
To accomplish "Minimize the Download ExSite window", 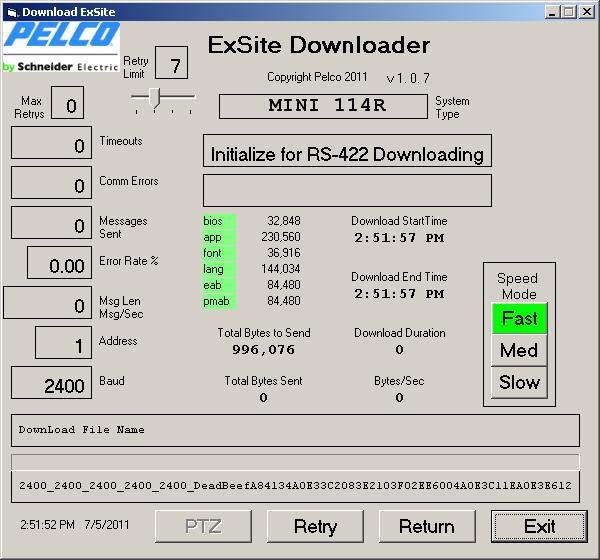I will [551, 12].
